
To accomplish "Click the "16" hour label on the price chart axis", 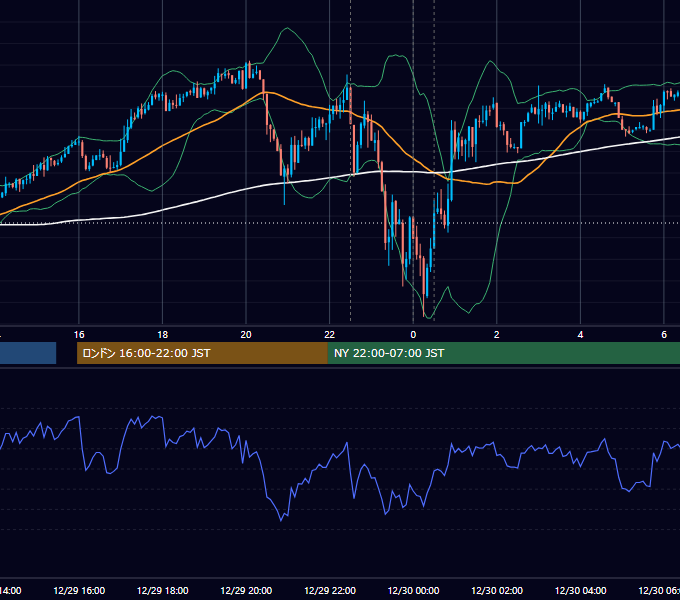I will point(79,335).
